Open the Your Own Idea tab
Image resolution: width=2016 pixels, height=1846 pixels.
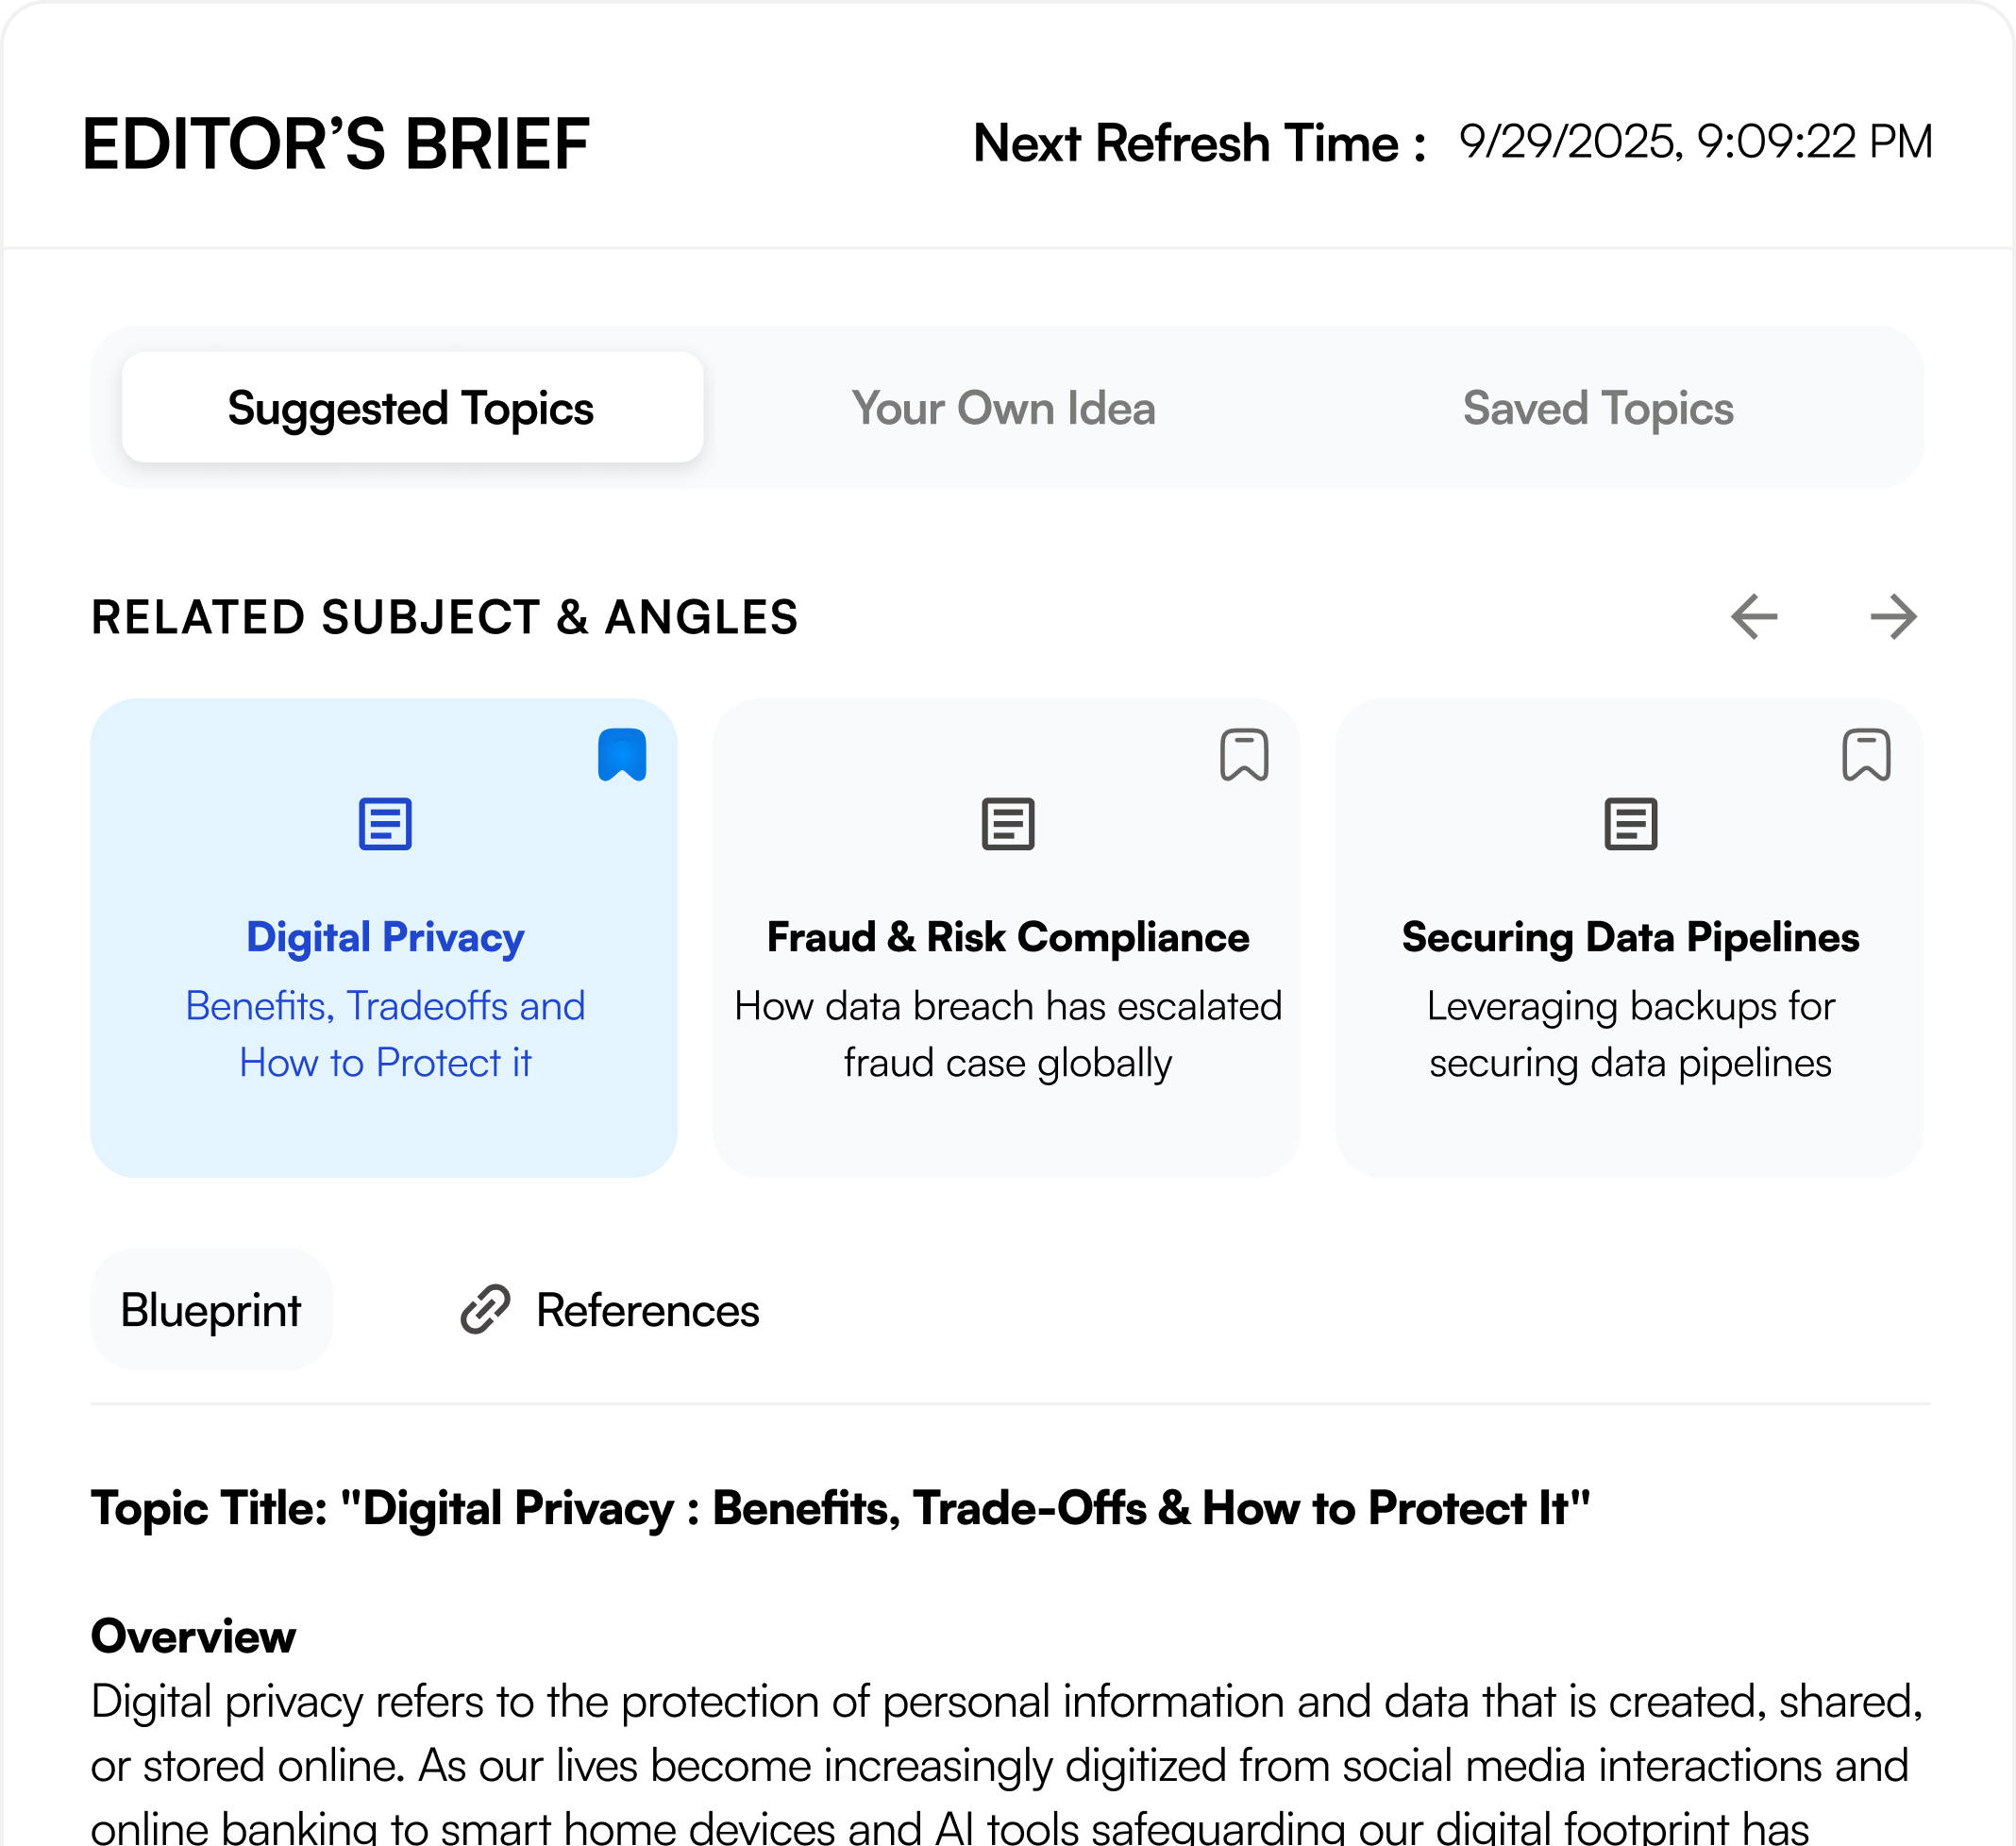[1003, 408]
